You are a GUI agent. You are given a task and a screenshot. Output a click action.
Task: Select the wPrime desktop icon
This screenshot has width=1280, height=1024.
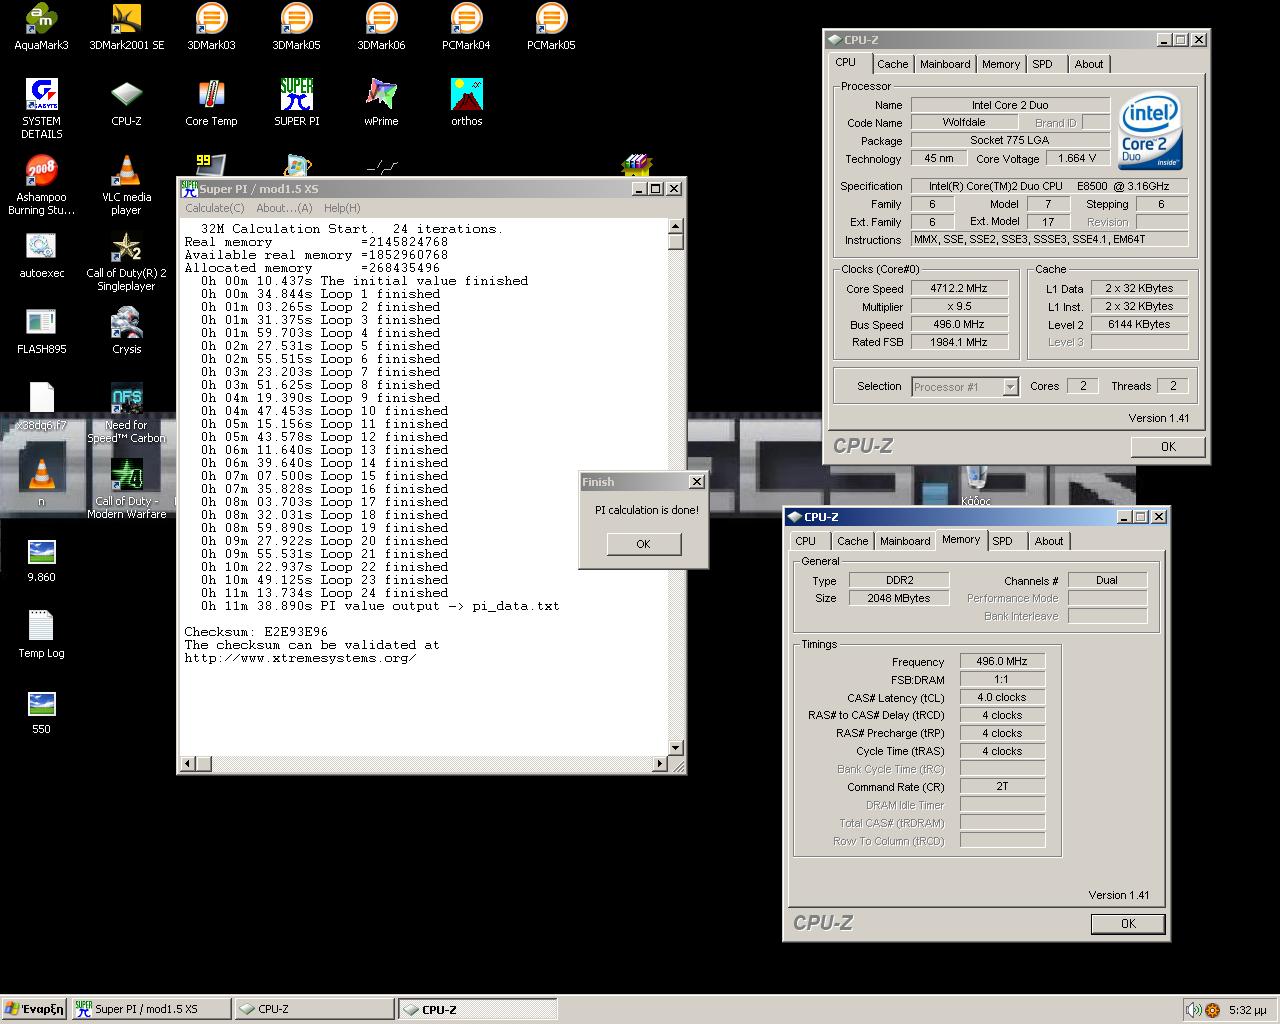coord(381,103)
